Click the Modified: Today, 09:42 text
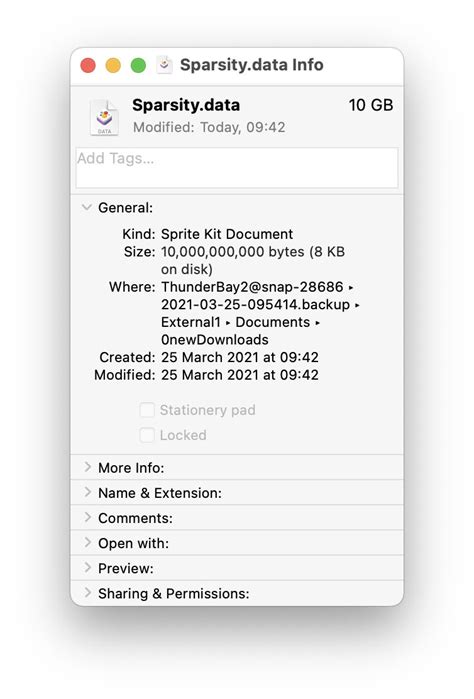 pos(209,127)
